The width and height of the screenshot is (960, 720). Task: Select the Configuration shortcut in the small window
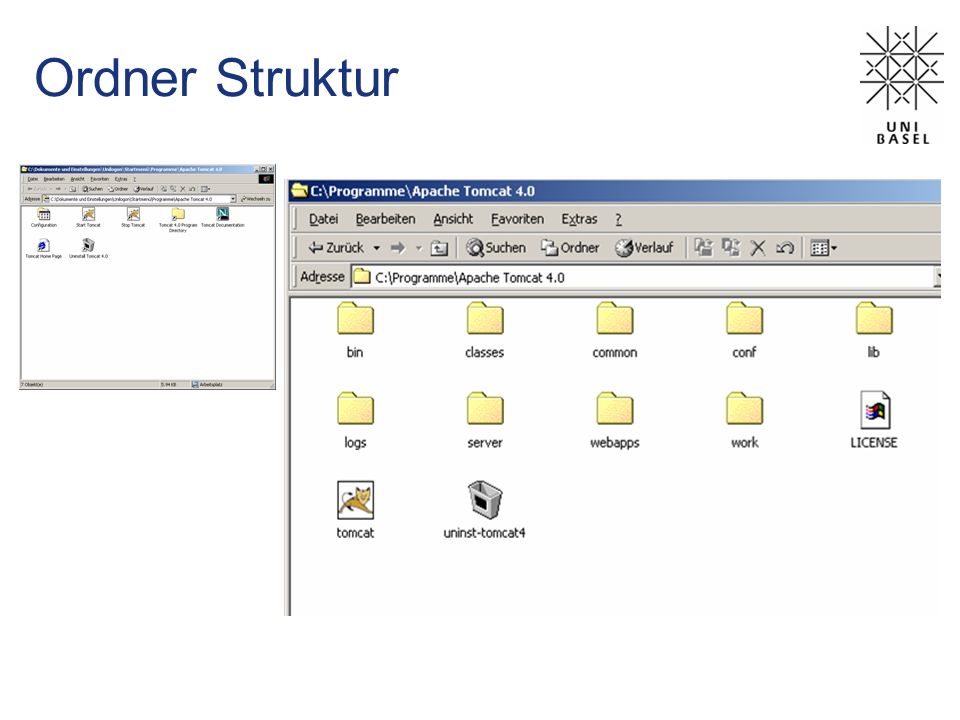click(x=43, y=217)
